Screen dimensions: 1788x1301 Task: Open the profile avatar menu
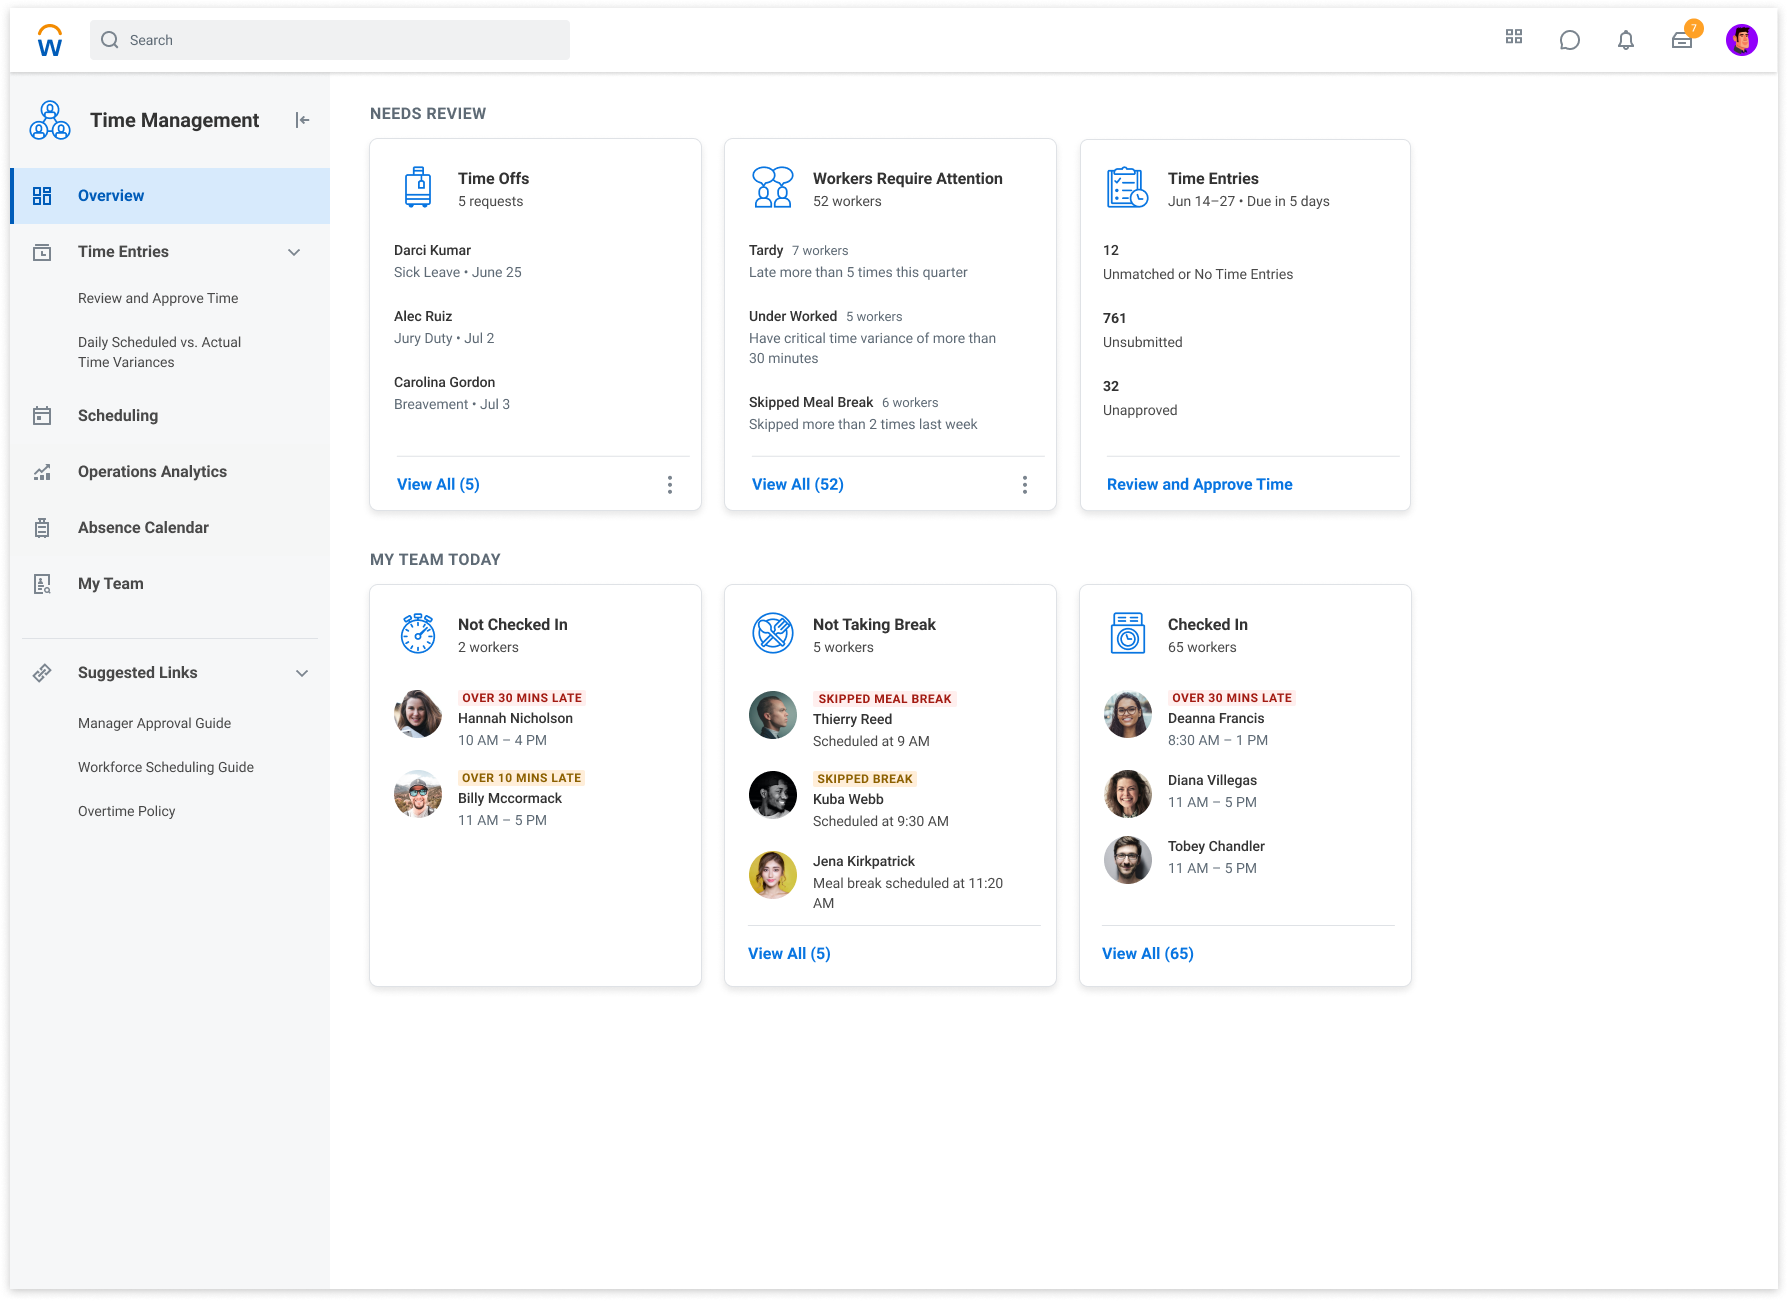point(1741,39)
